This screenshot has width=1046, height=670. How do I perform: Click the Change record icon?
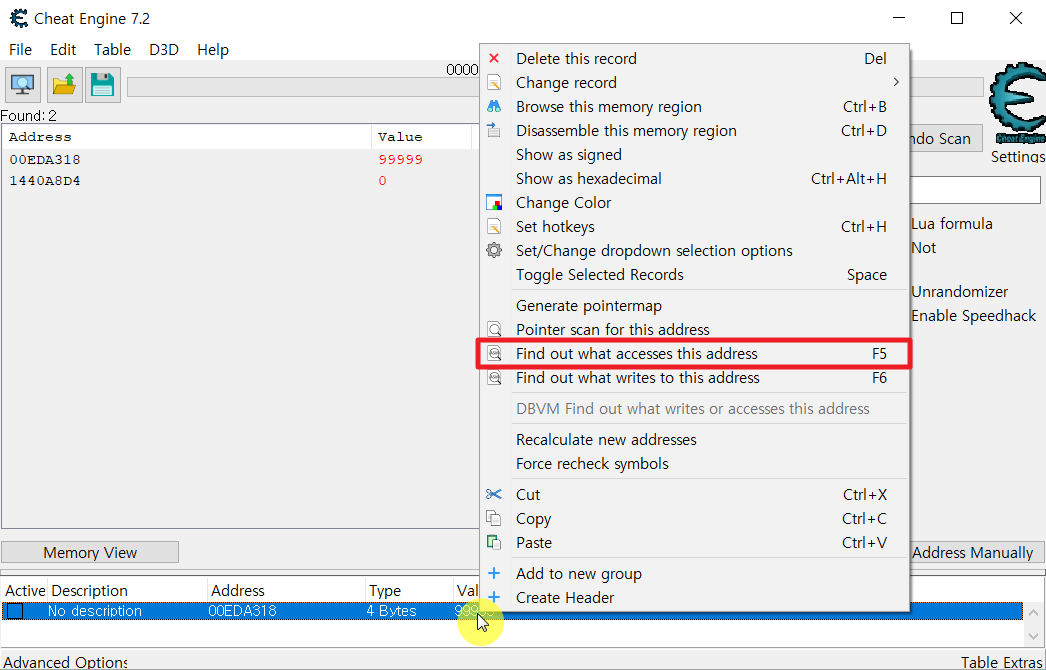point(494,83)
